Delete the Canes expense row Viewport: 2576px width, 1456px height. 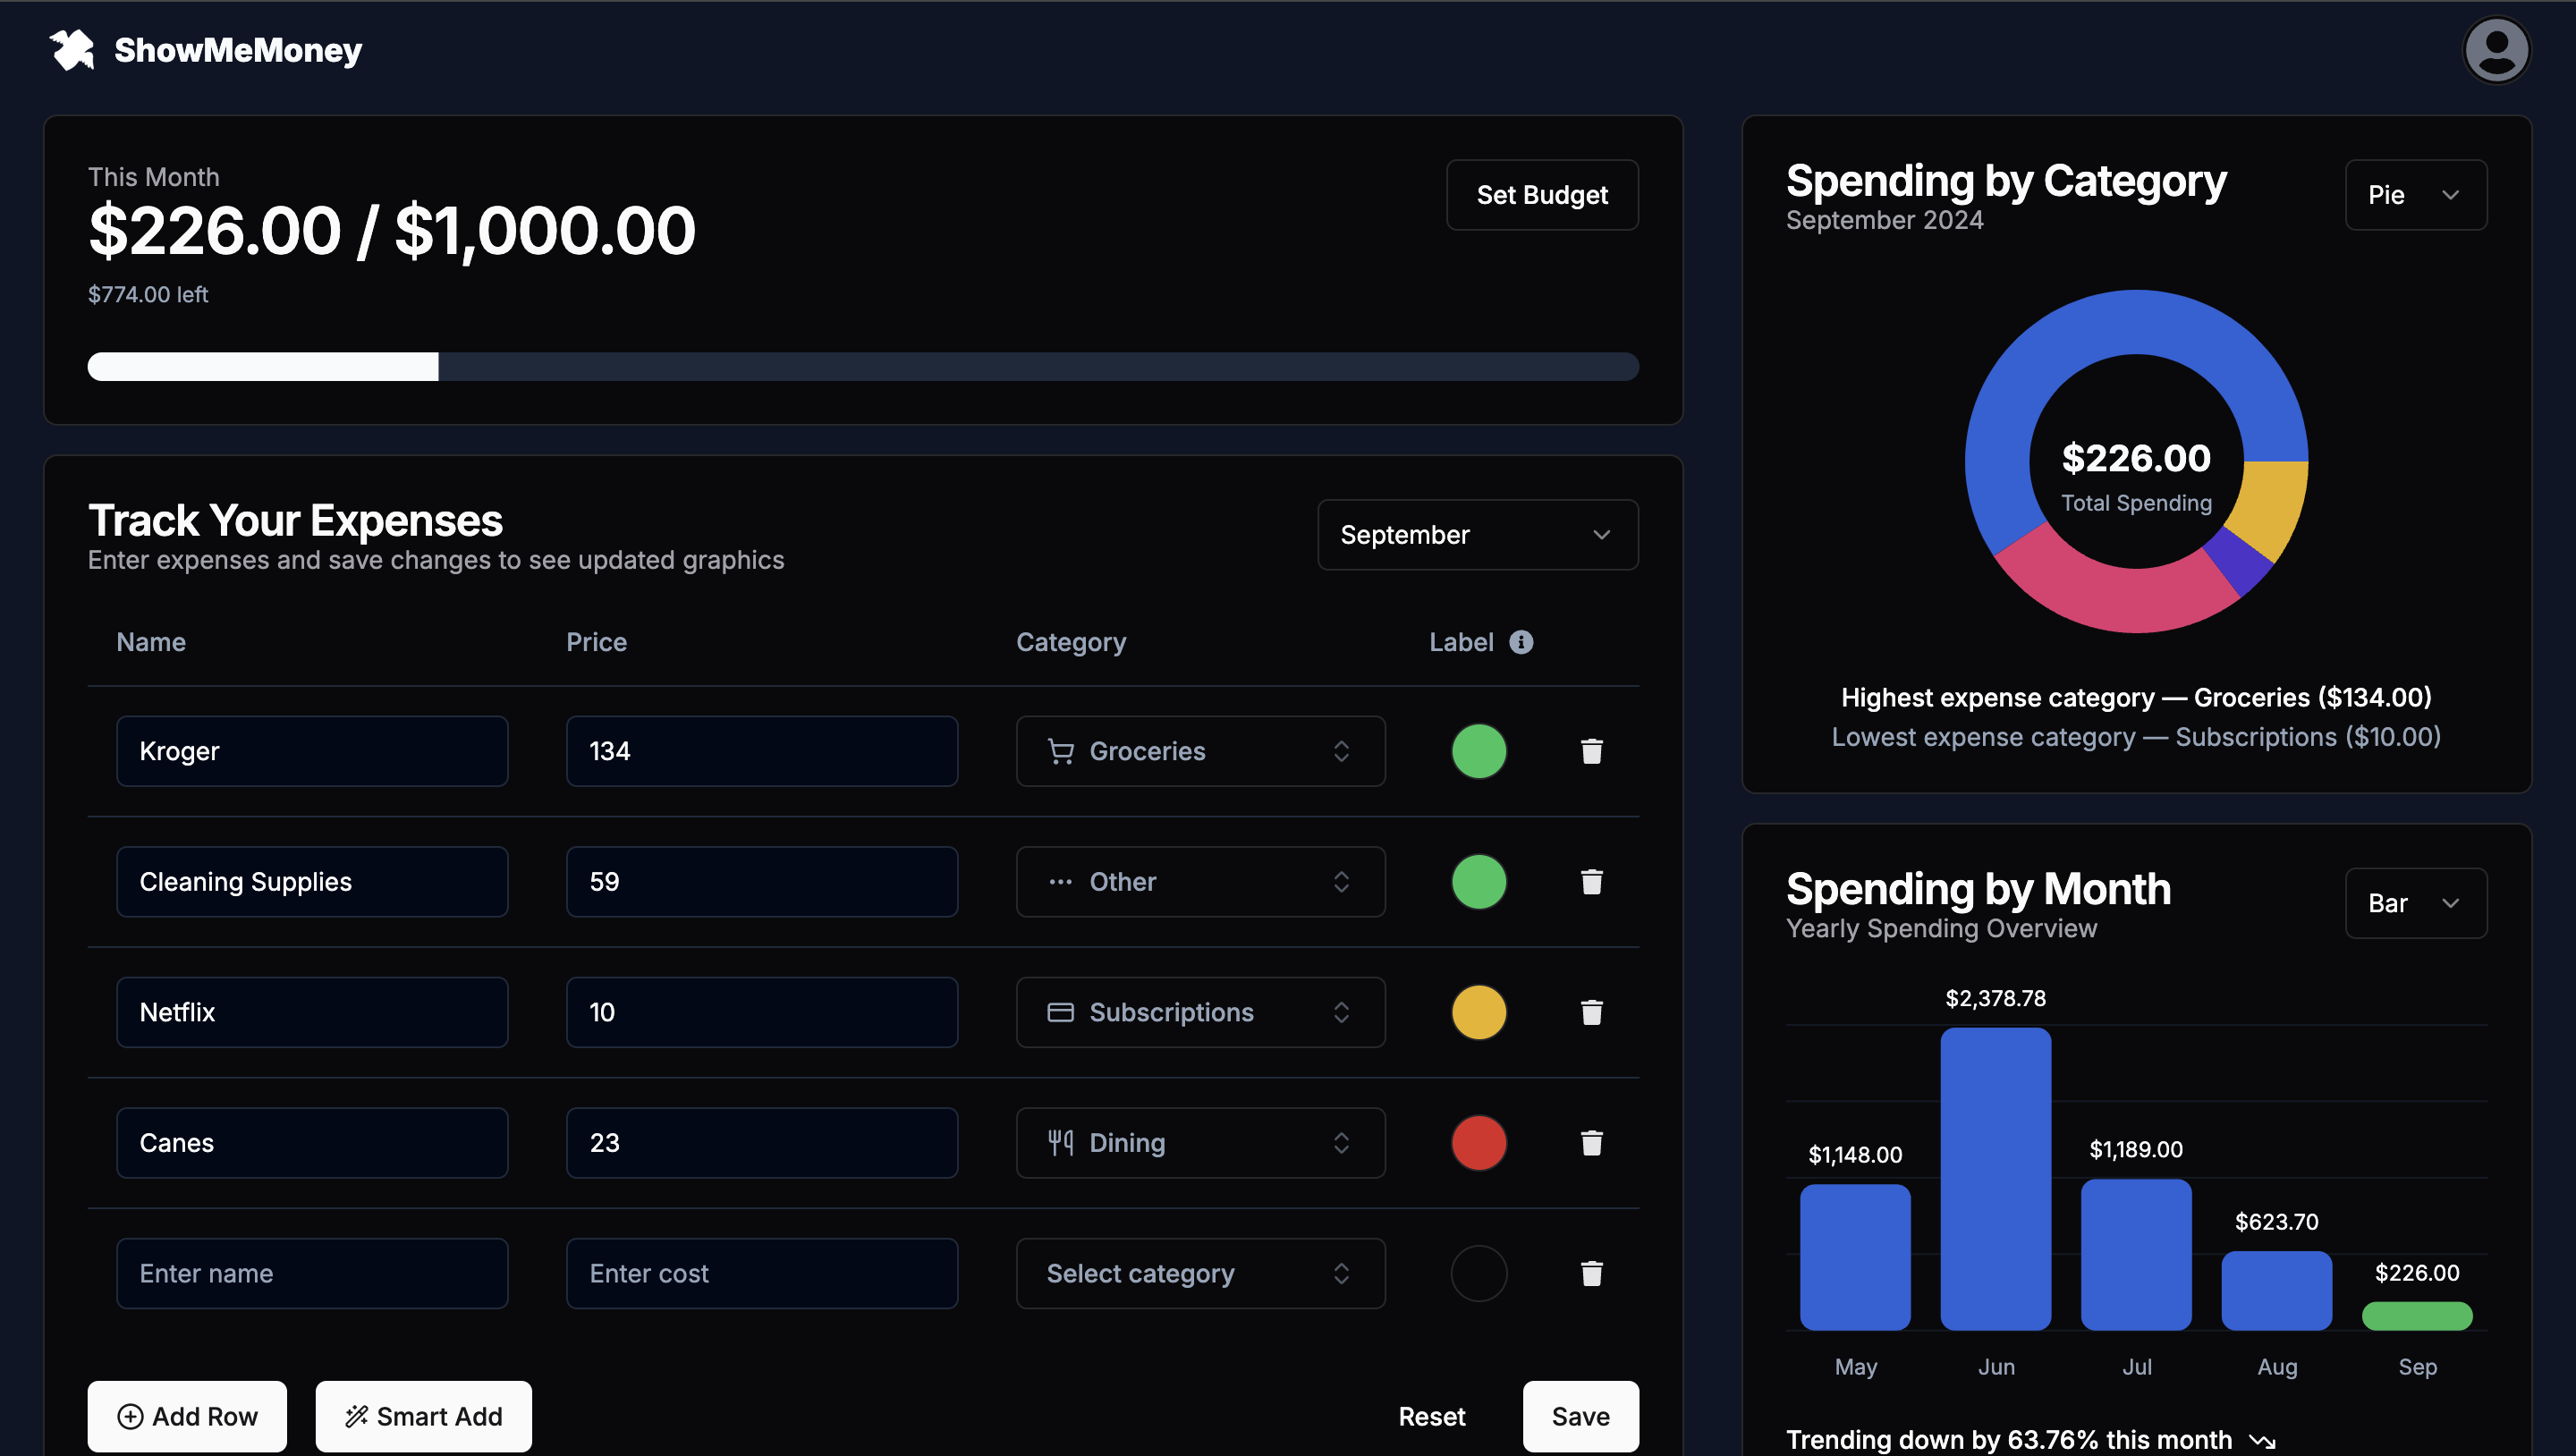1591,1142
